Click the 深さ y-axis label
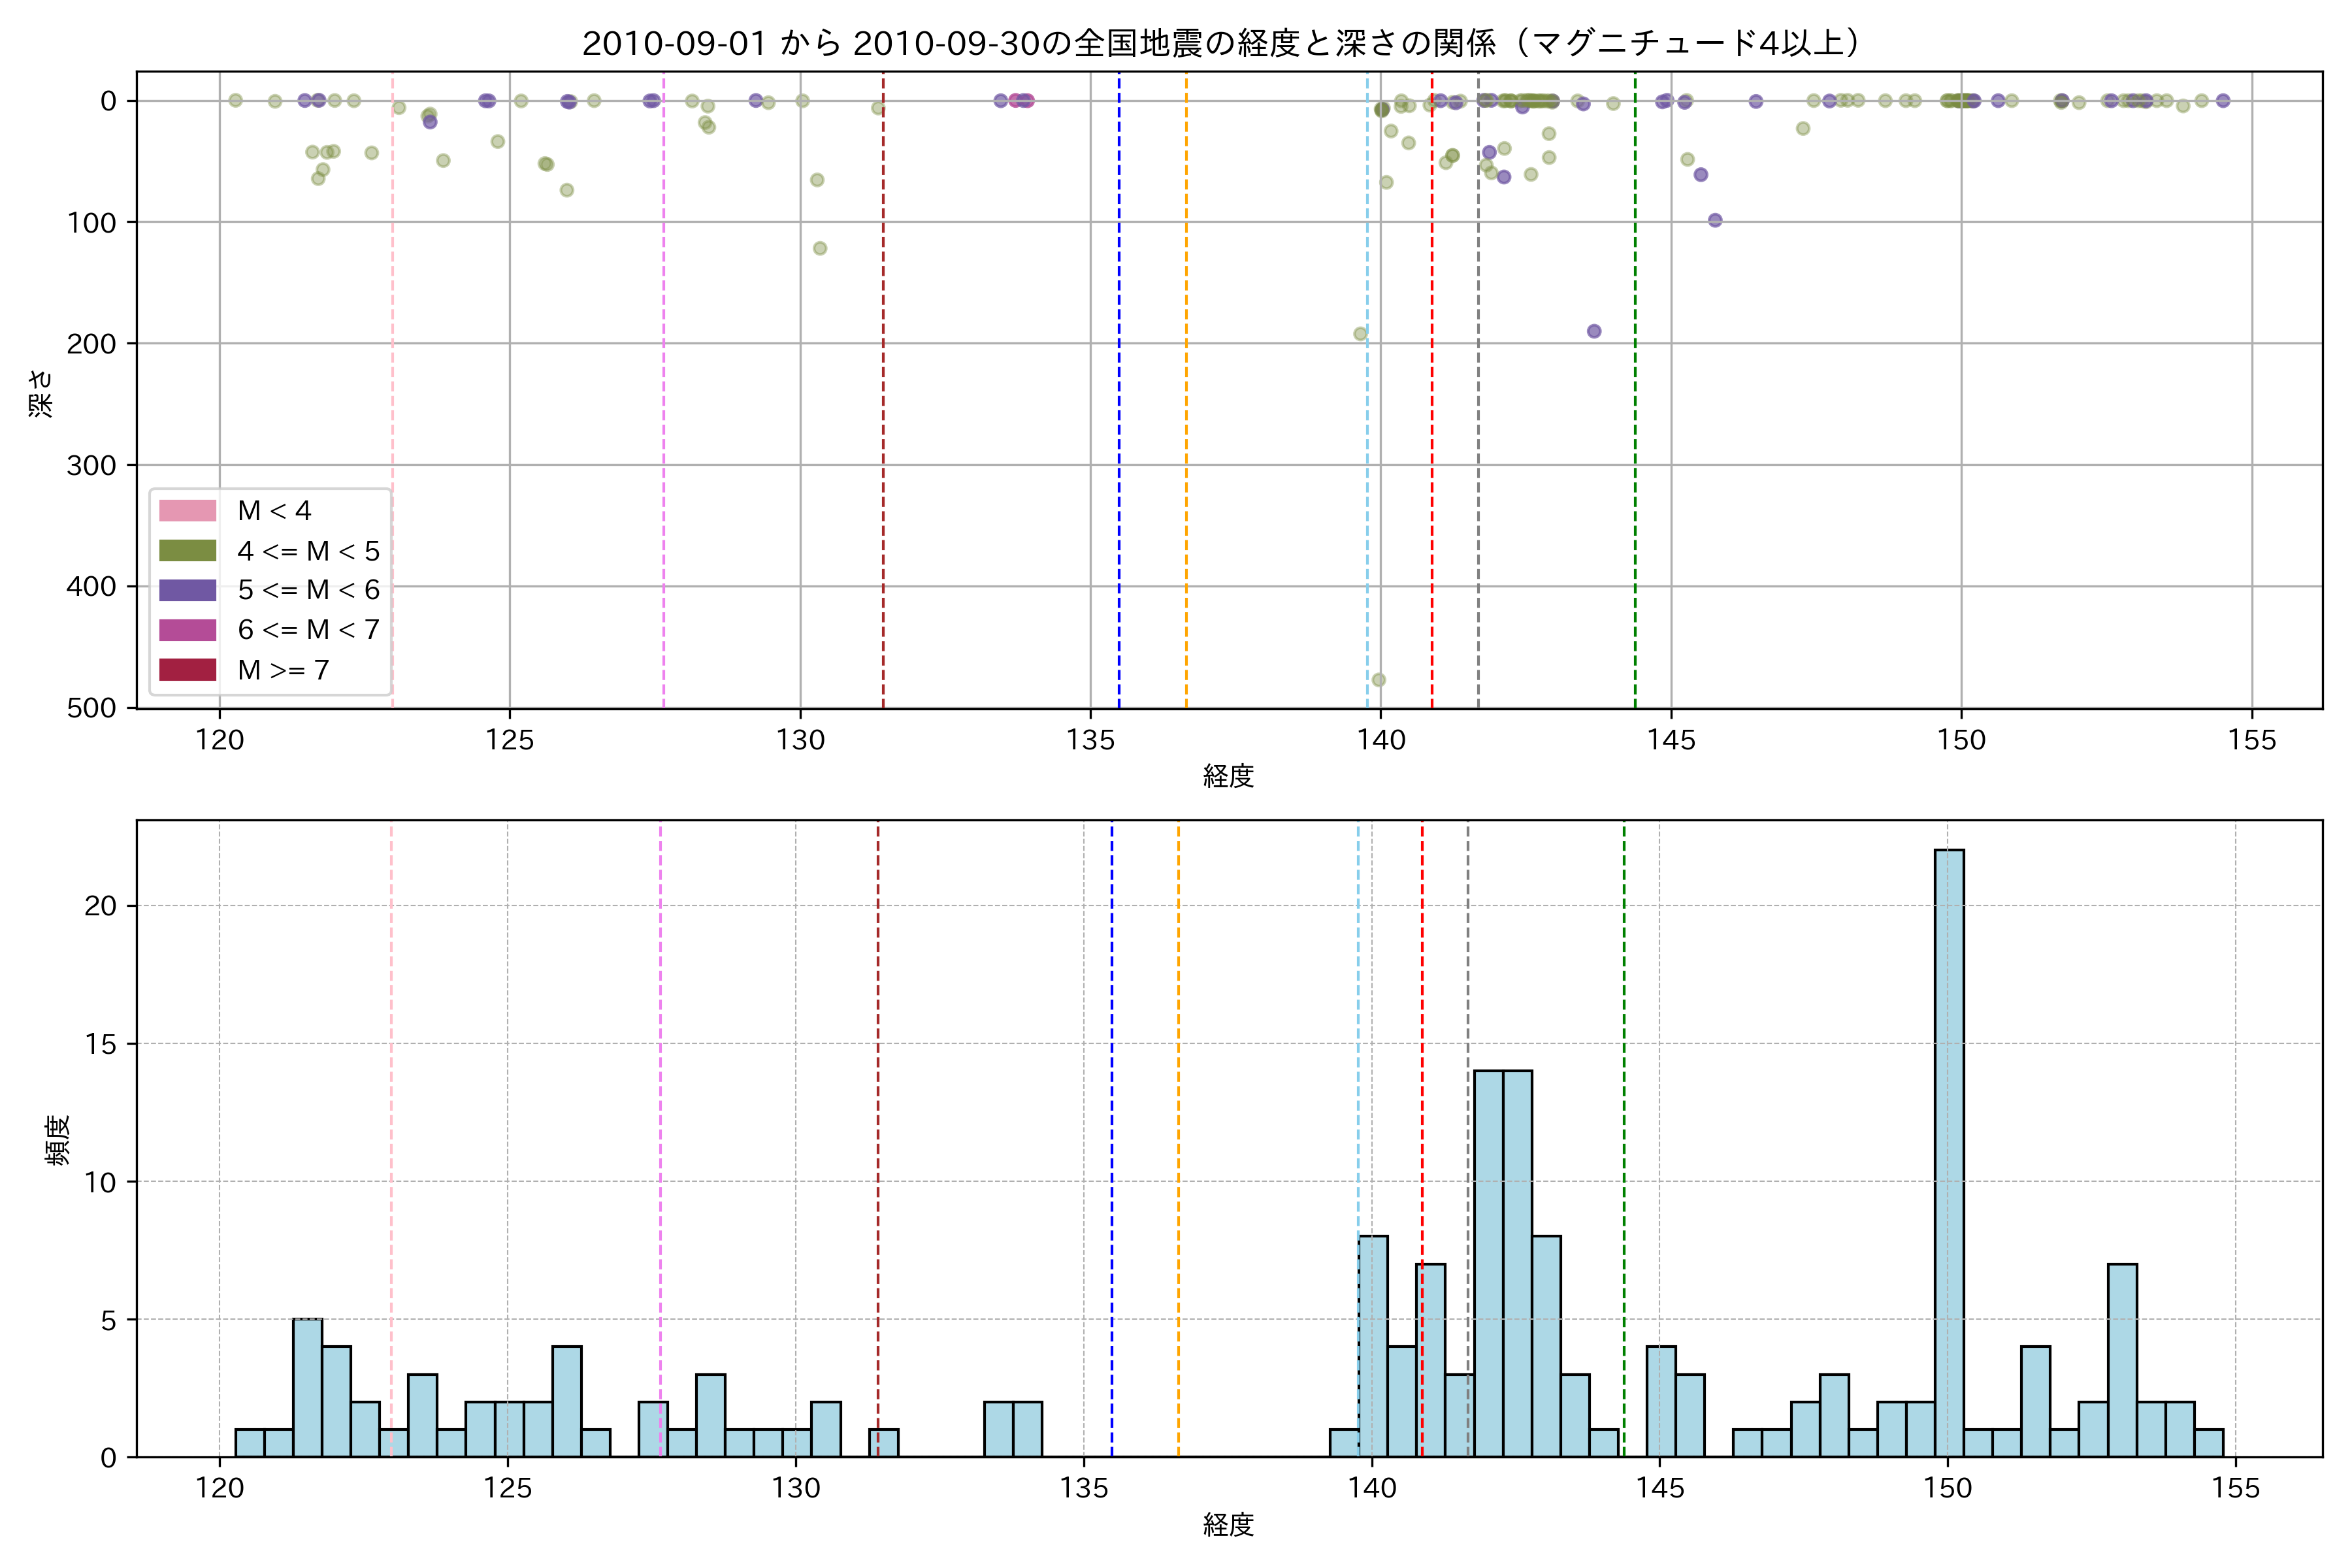 (x=41, y=393)
